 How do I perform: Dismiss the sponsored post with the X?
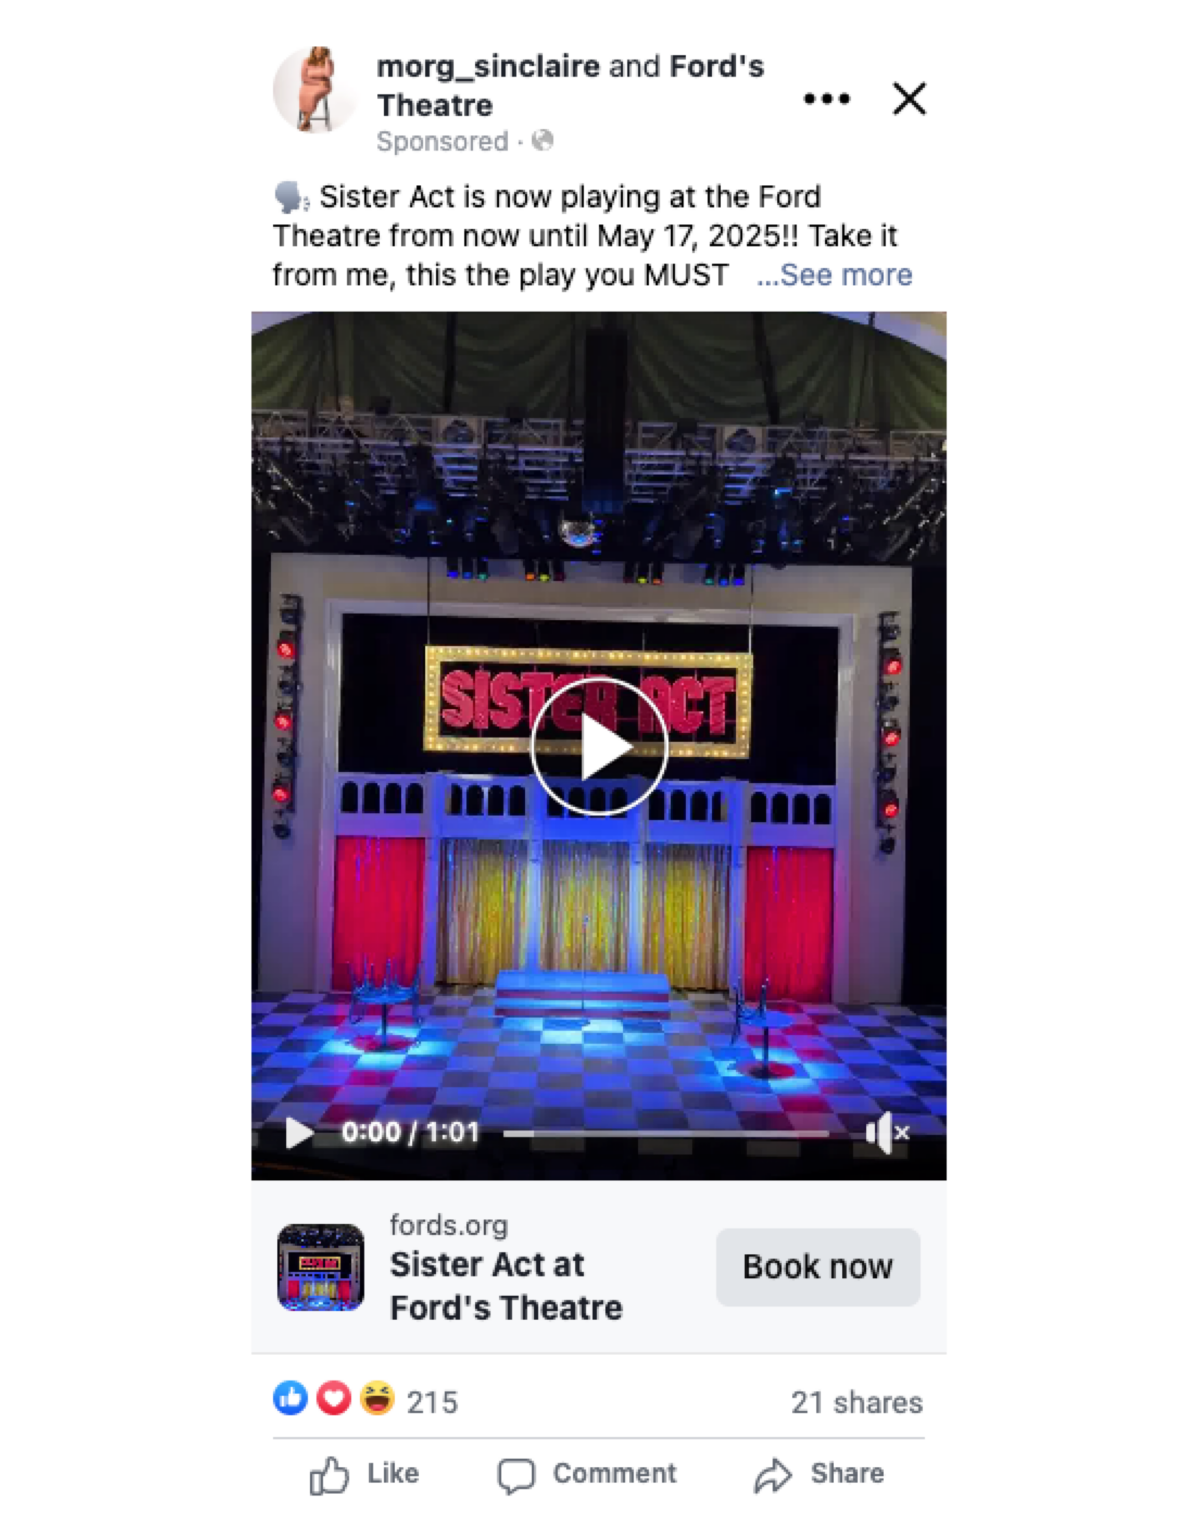pyautogui.click(x=909, y=99)
